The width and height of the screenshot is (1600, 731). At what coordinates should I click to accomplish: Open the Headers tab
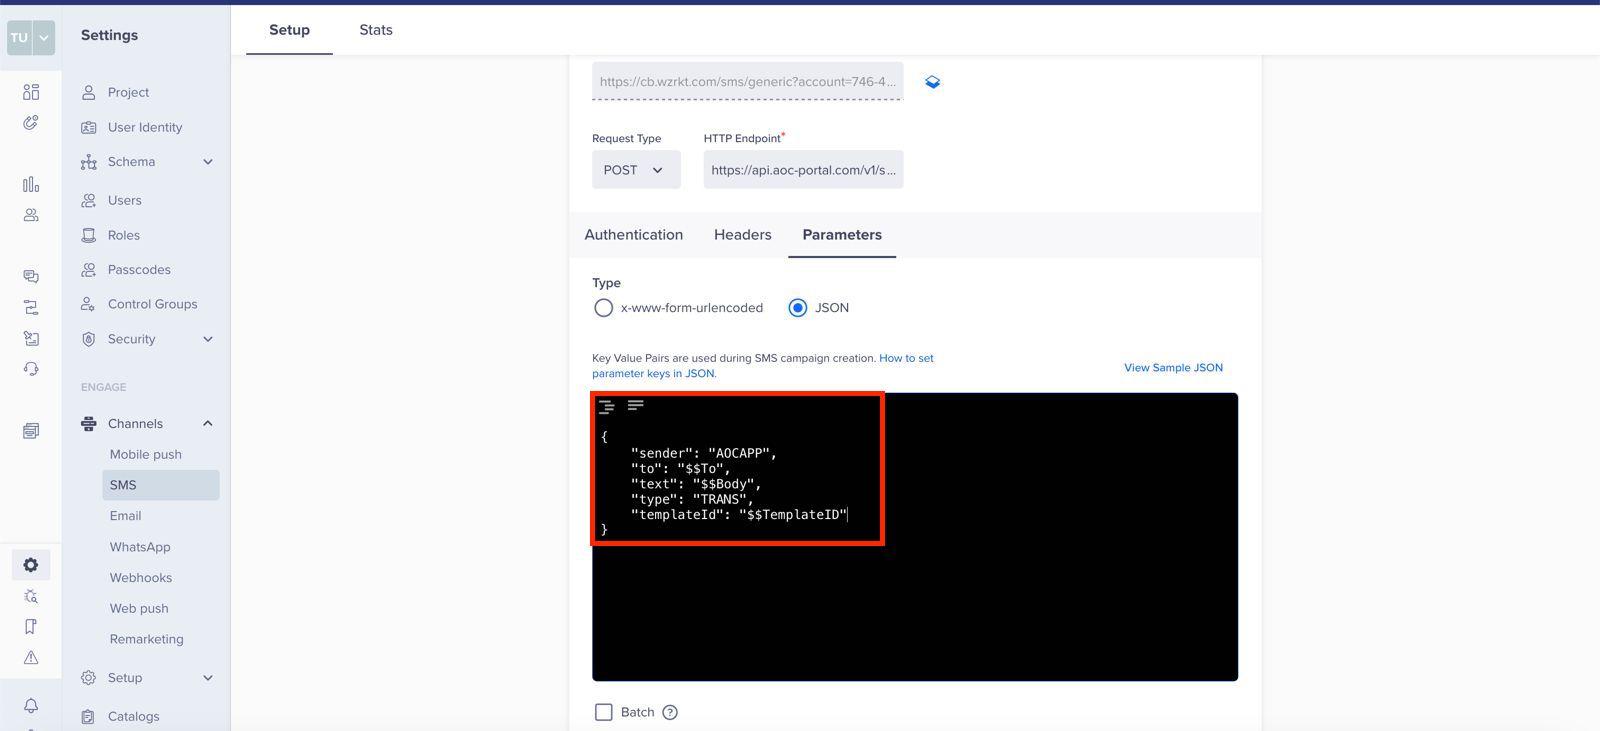742,235
